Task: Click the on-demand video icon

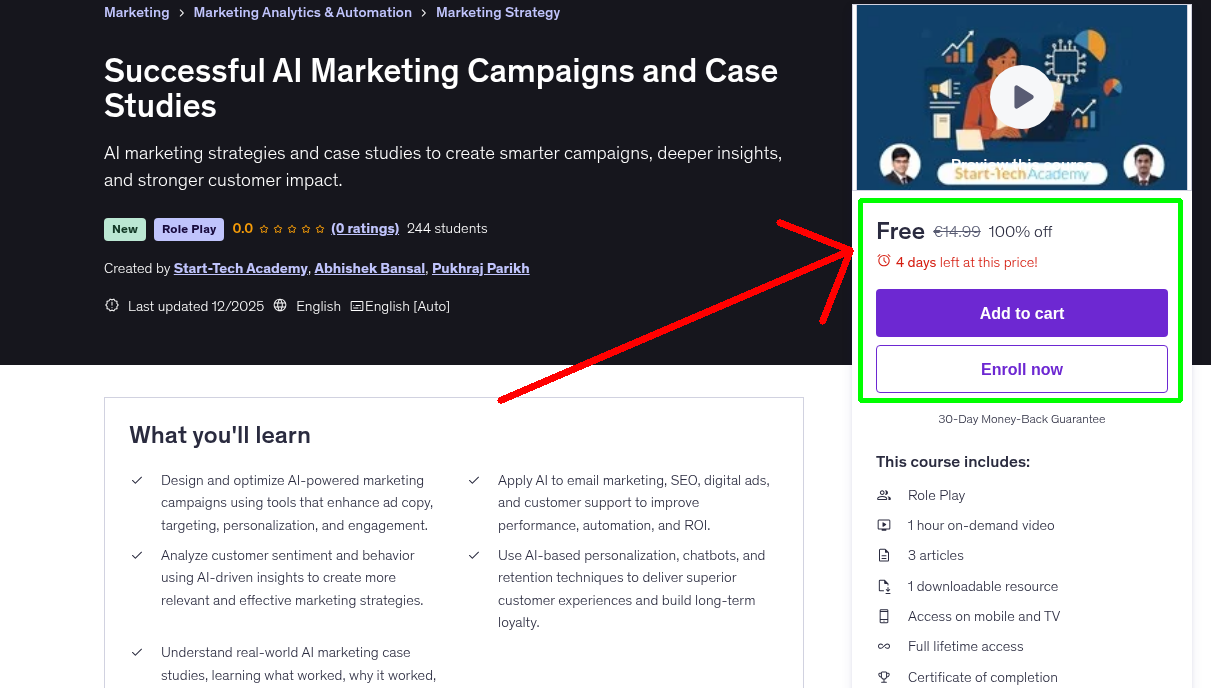Action: 884,525
